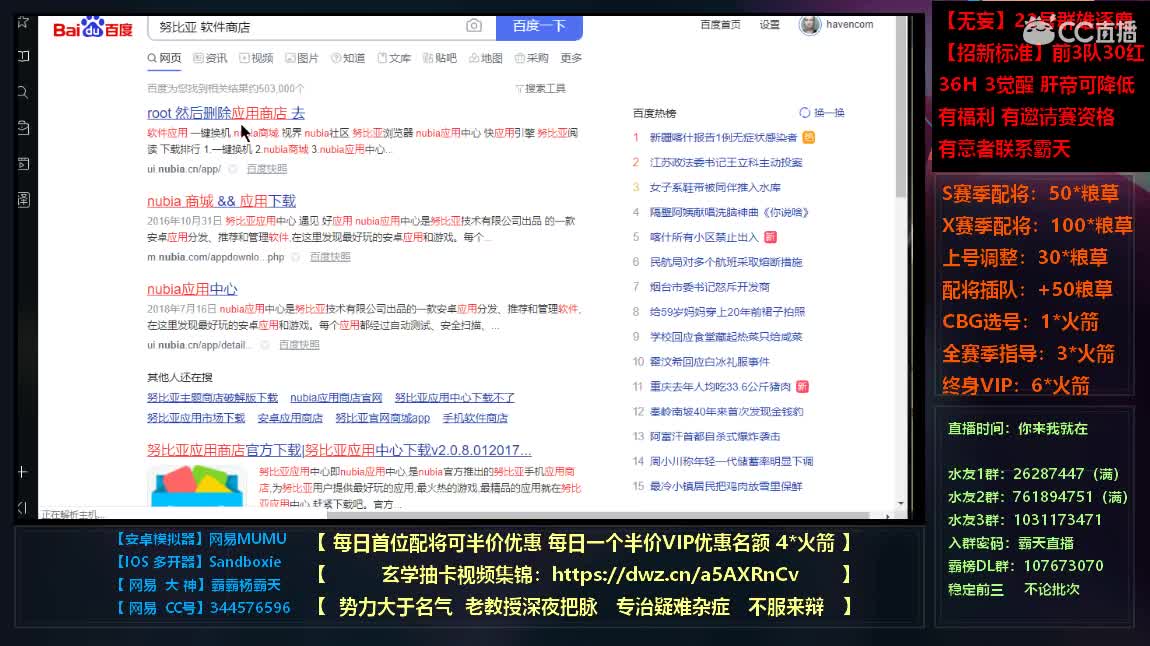Click 百度首页 link in header
This screenshot has height=646, width=1150.
tap(720, 24)
